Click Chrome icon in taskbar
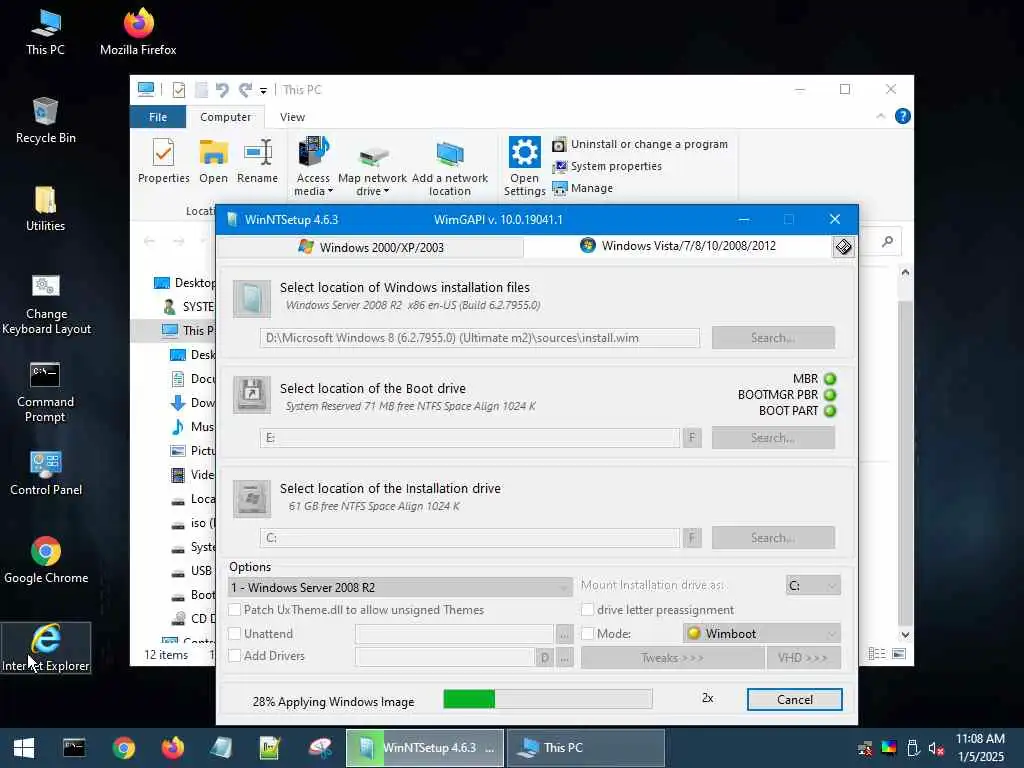The height and width of the screenshot is (768, 1024). (x=123, y=748)
